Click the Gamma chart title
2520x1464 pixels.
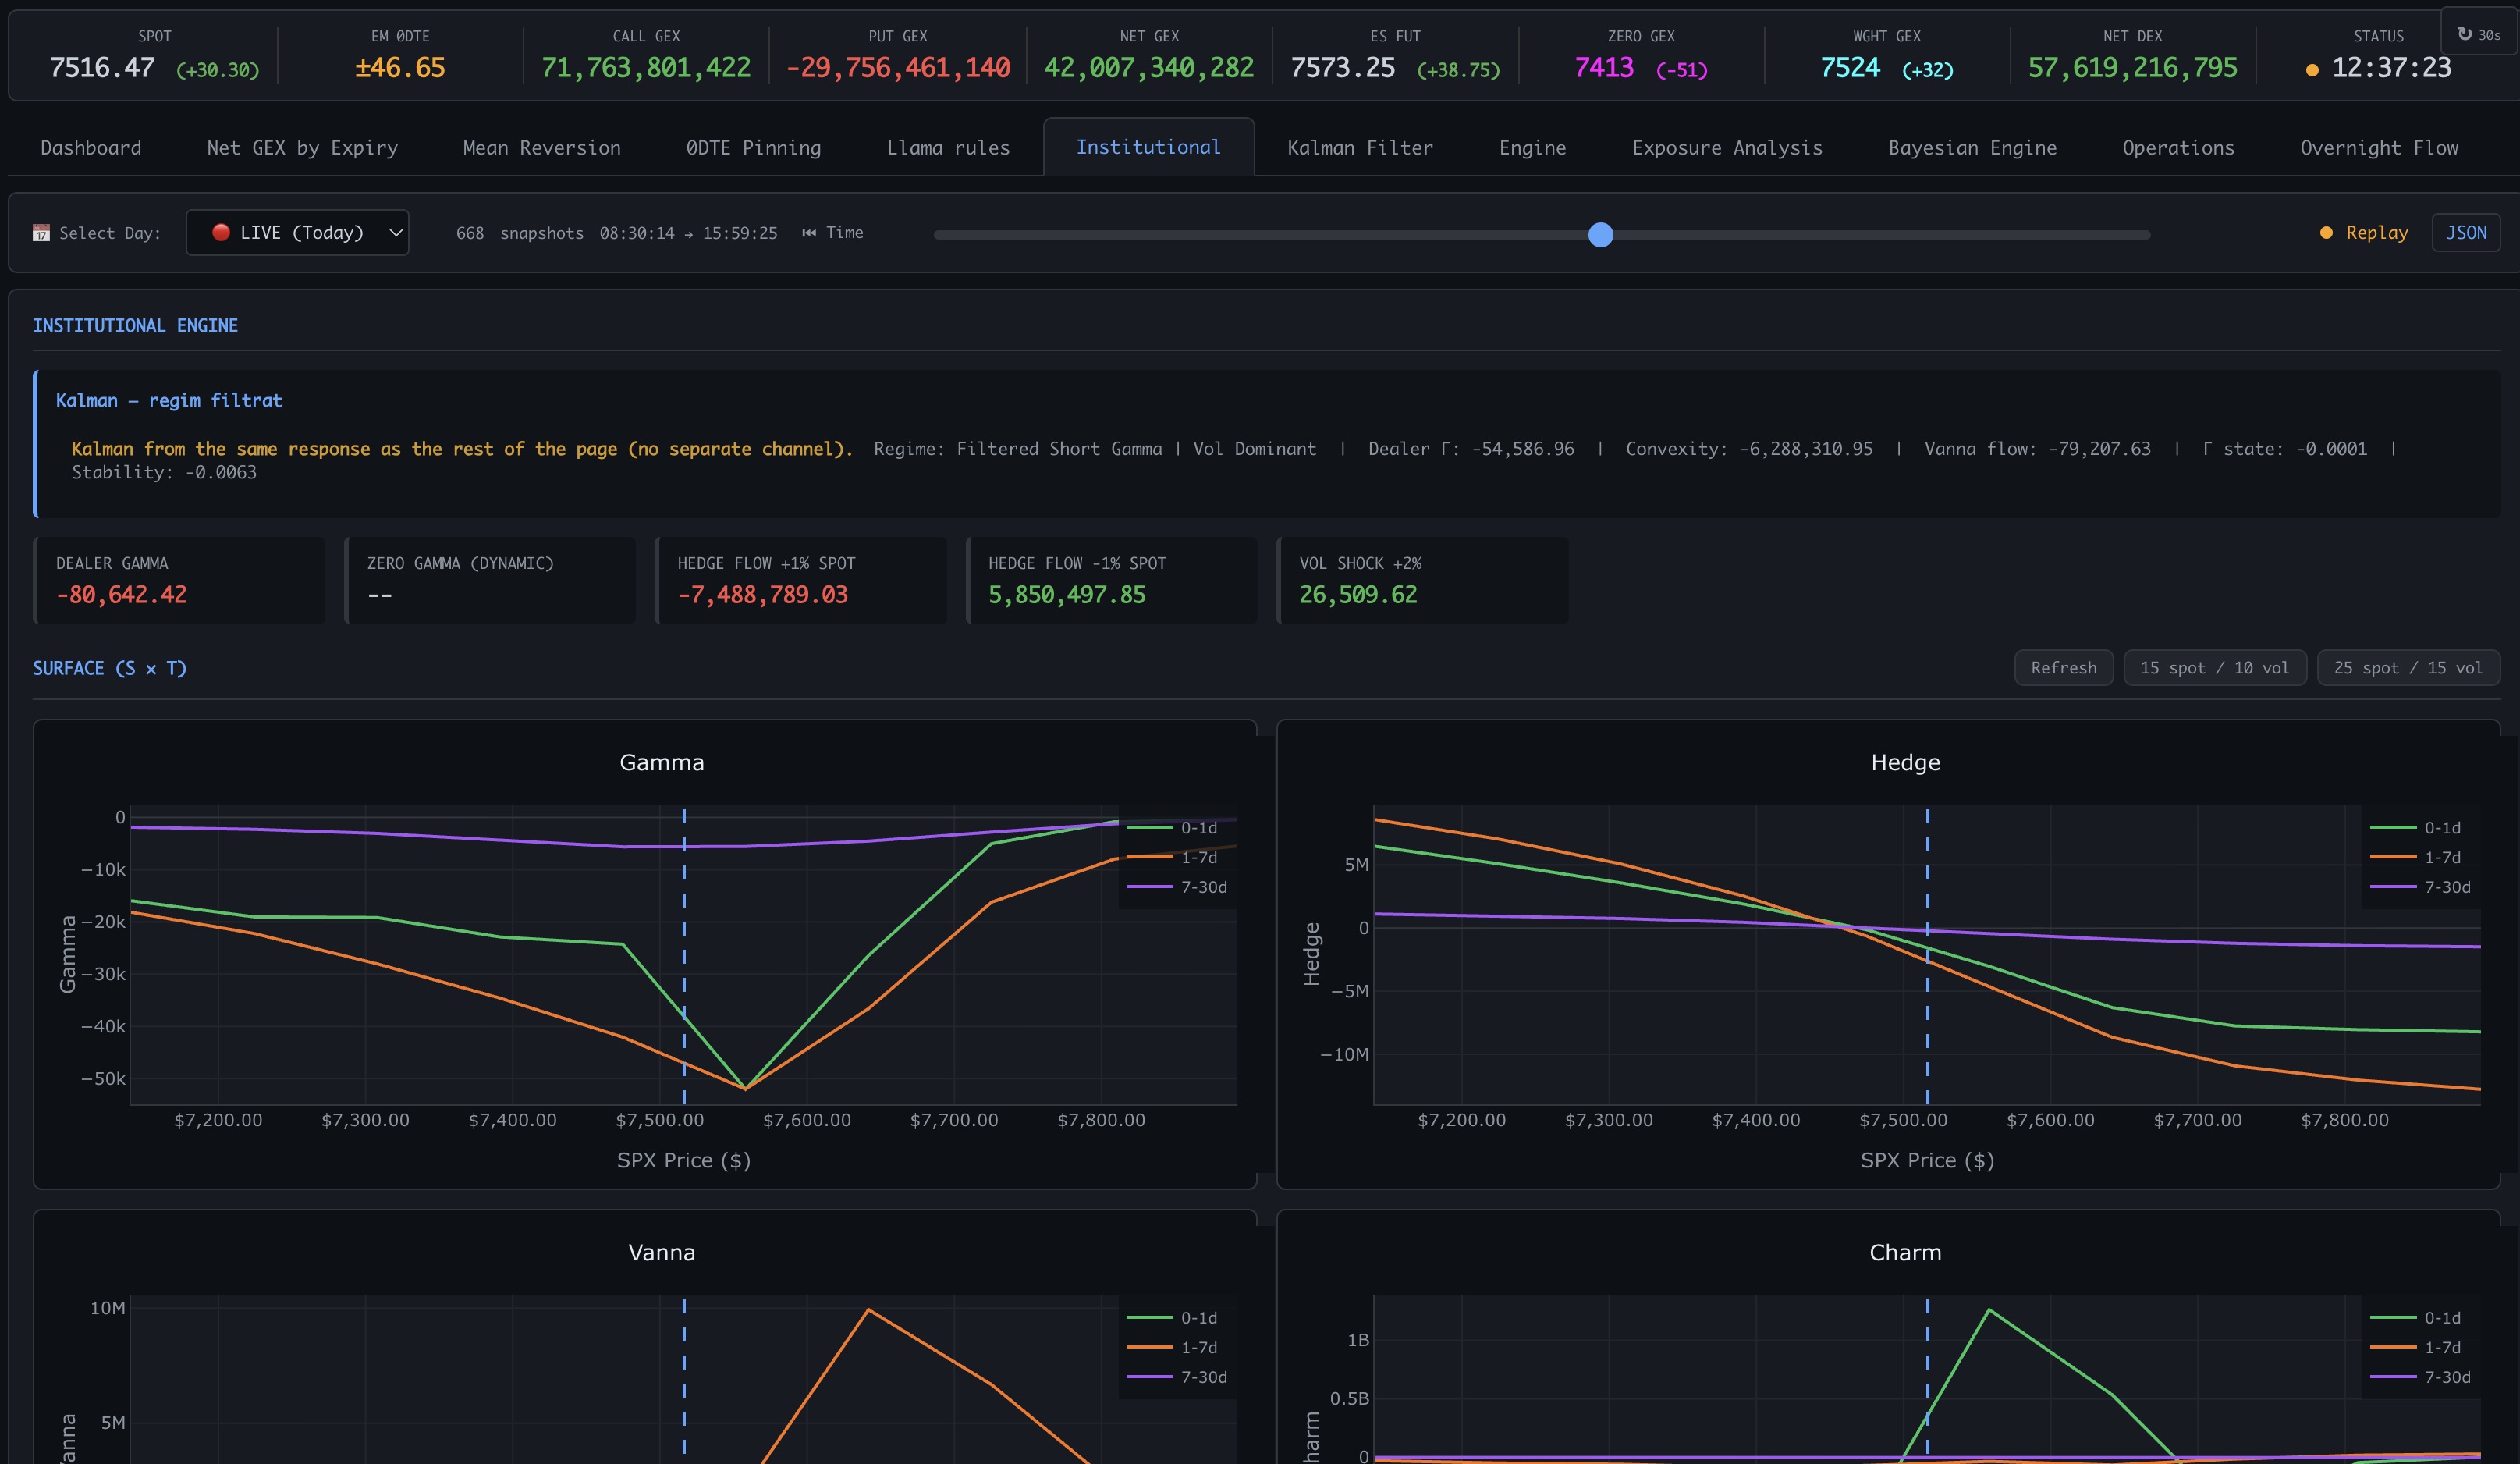point(662,762)
